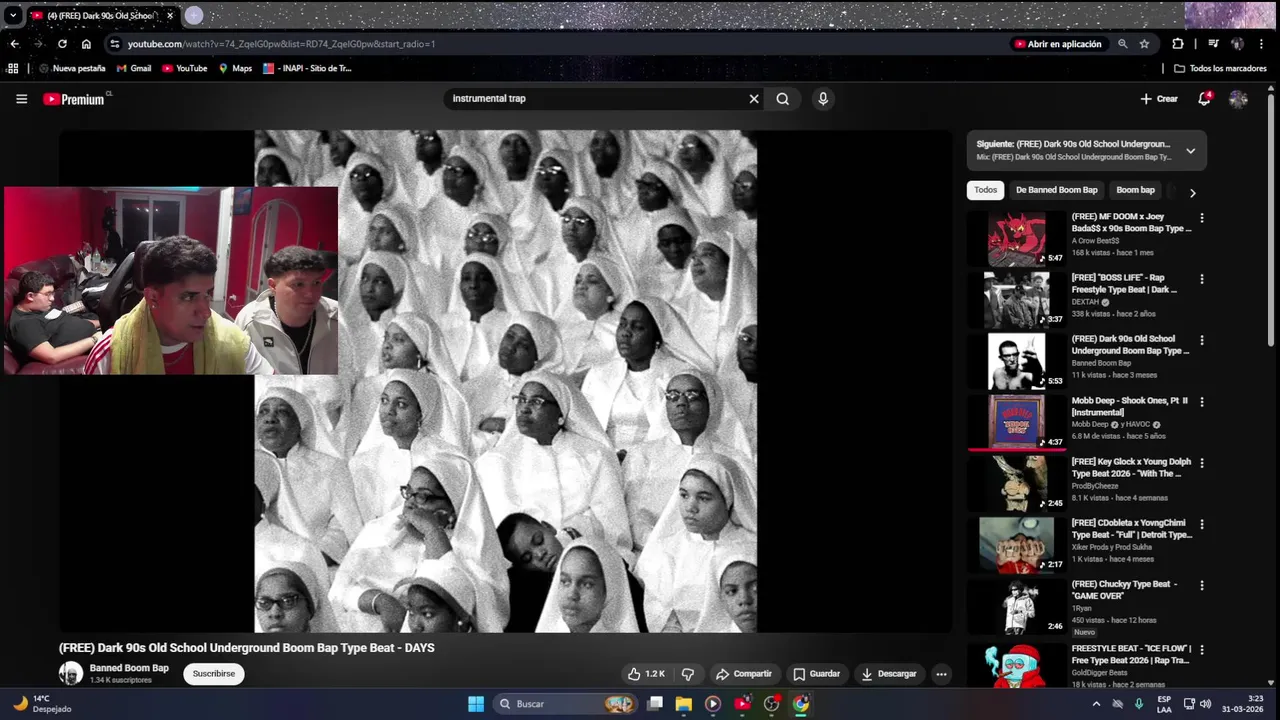Click the video player to pause
Screen dimensions: 1280x720
[505, 381]
